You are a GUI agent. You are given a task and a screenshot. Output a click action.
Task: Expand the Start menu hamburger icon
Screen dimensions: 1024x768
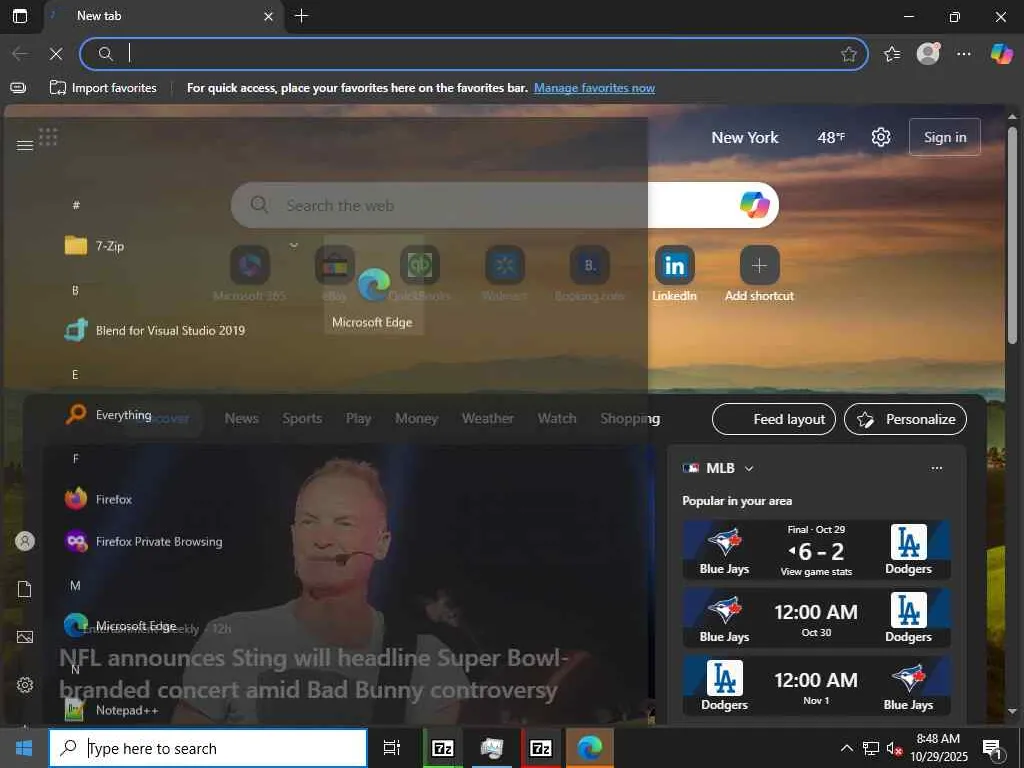25,145
